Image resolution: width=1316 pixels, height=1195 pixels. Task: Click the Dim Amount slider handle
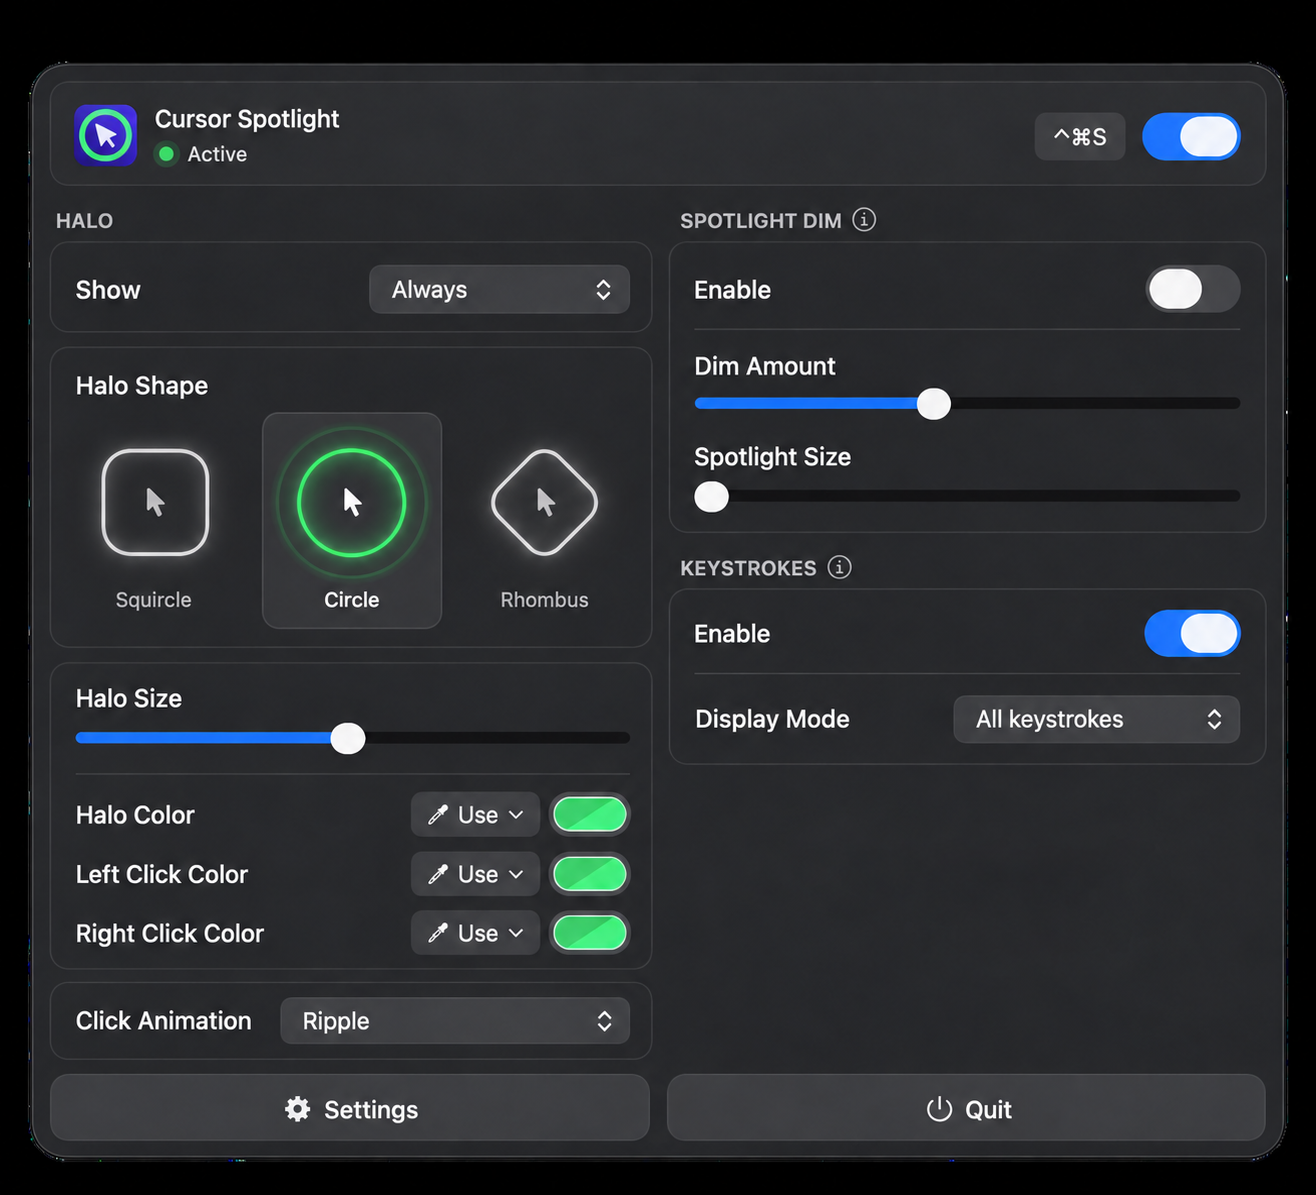click(934, 403)
